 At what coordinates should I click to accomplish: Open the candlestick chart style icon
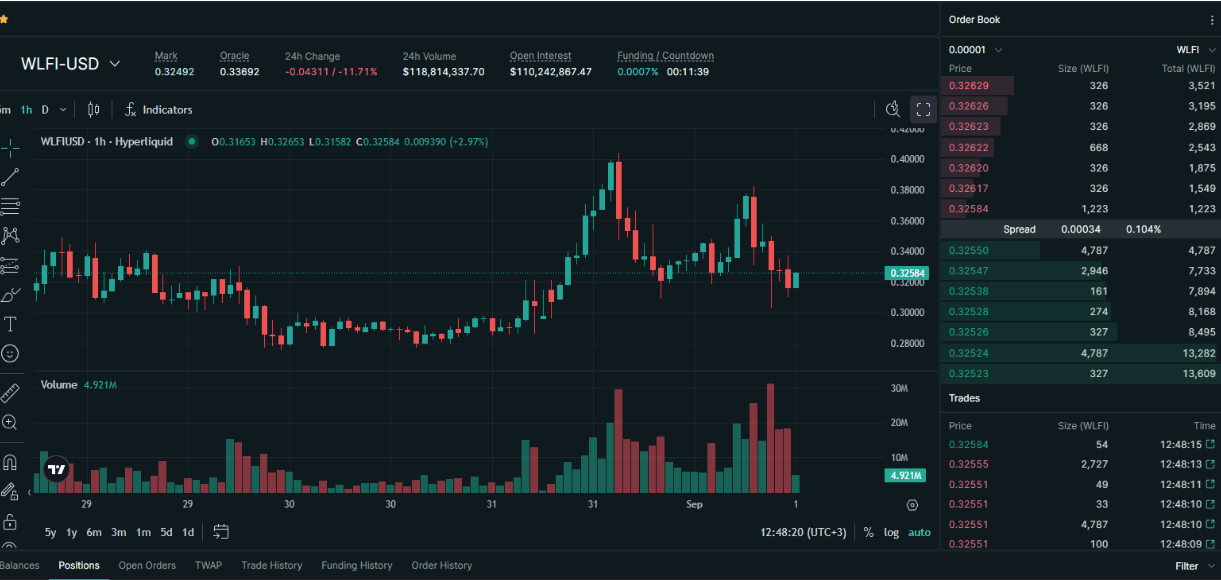[x=94, y=110]
